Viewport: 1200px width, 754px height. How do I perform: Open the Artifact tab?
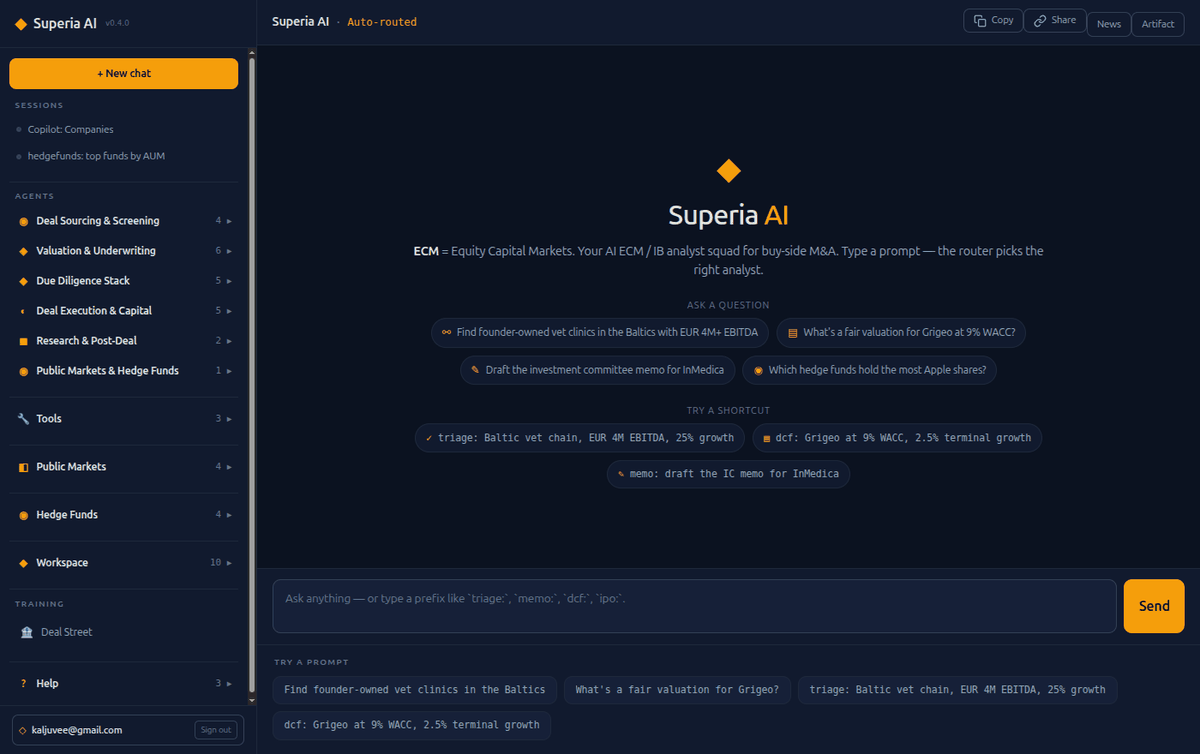[x=1158, y=24]
